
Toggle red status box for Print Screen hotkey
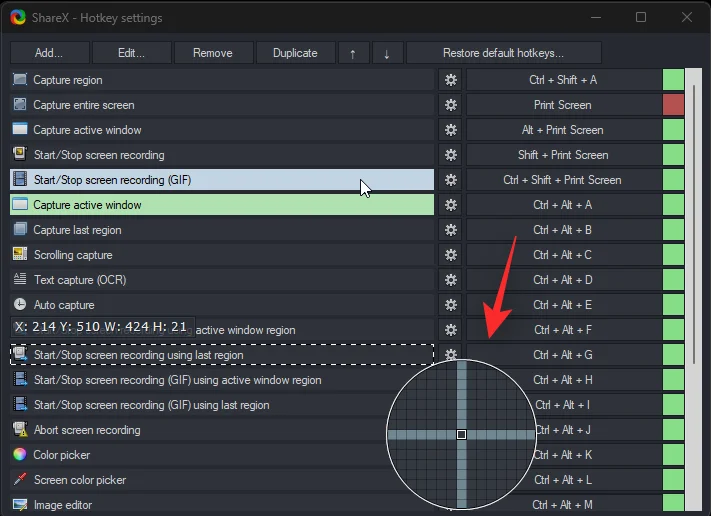(x=673, y=105)
